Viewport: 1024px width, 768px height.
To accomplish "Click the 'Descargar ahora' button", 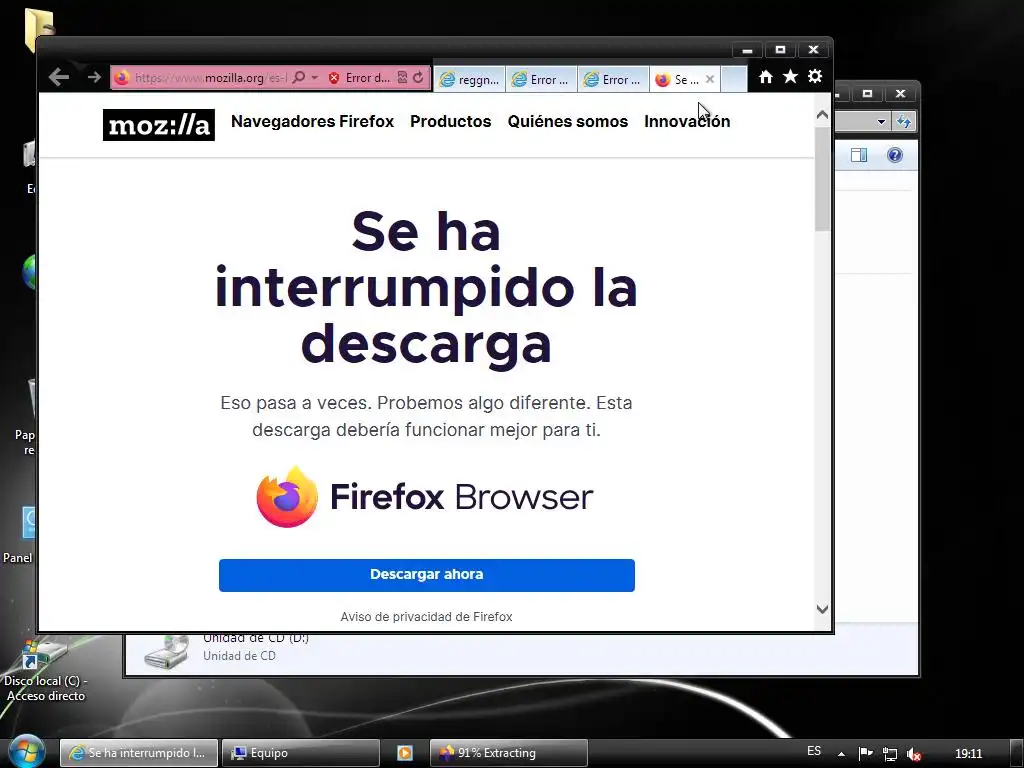I will pyautogui.click(x=426, y=575).
